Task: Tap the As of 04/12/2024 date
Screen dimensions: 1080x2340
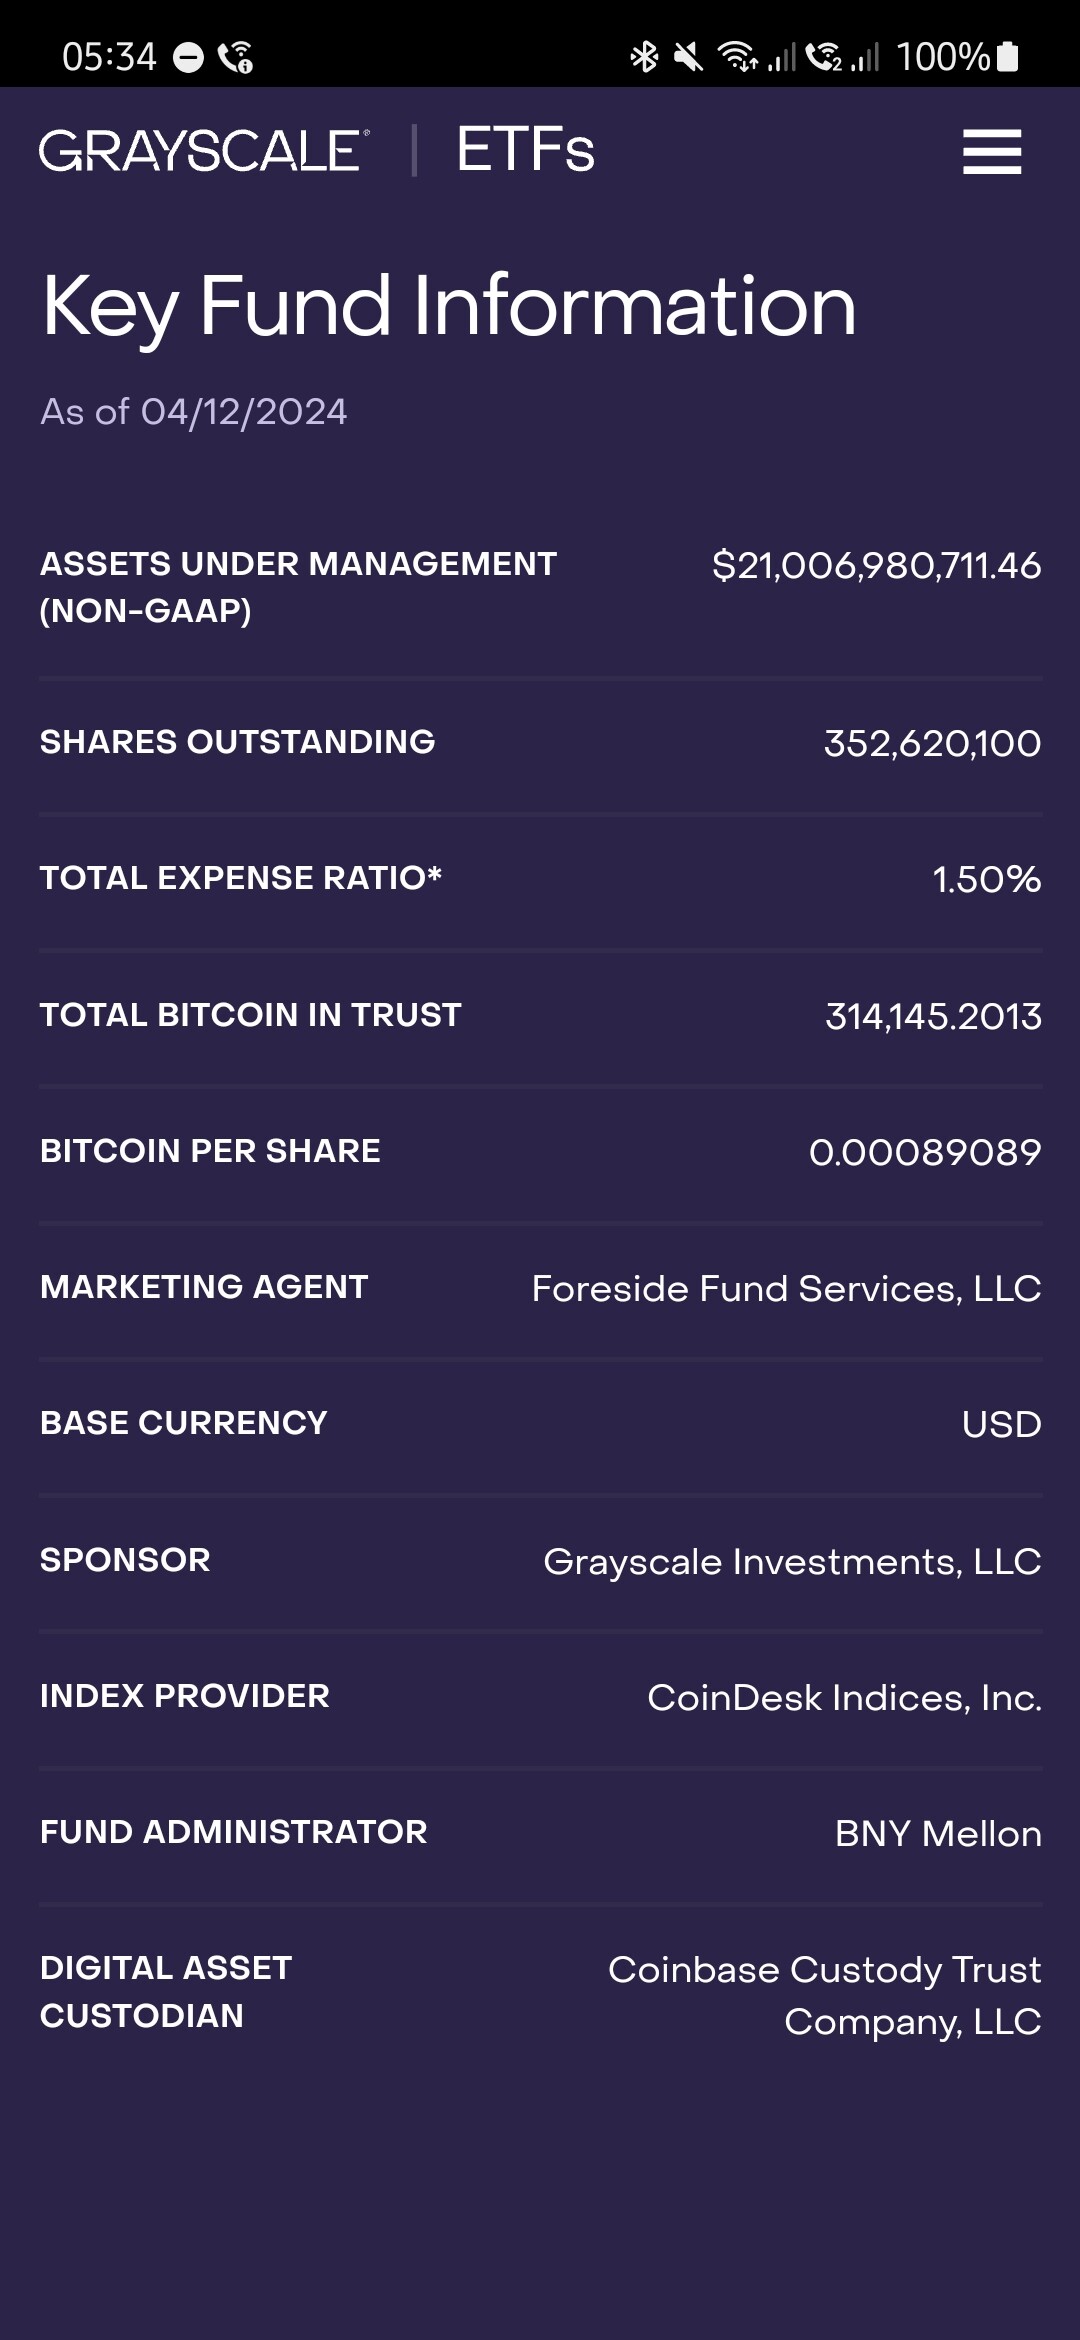Action: click(x=194, y=412)
